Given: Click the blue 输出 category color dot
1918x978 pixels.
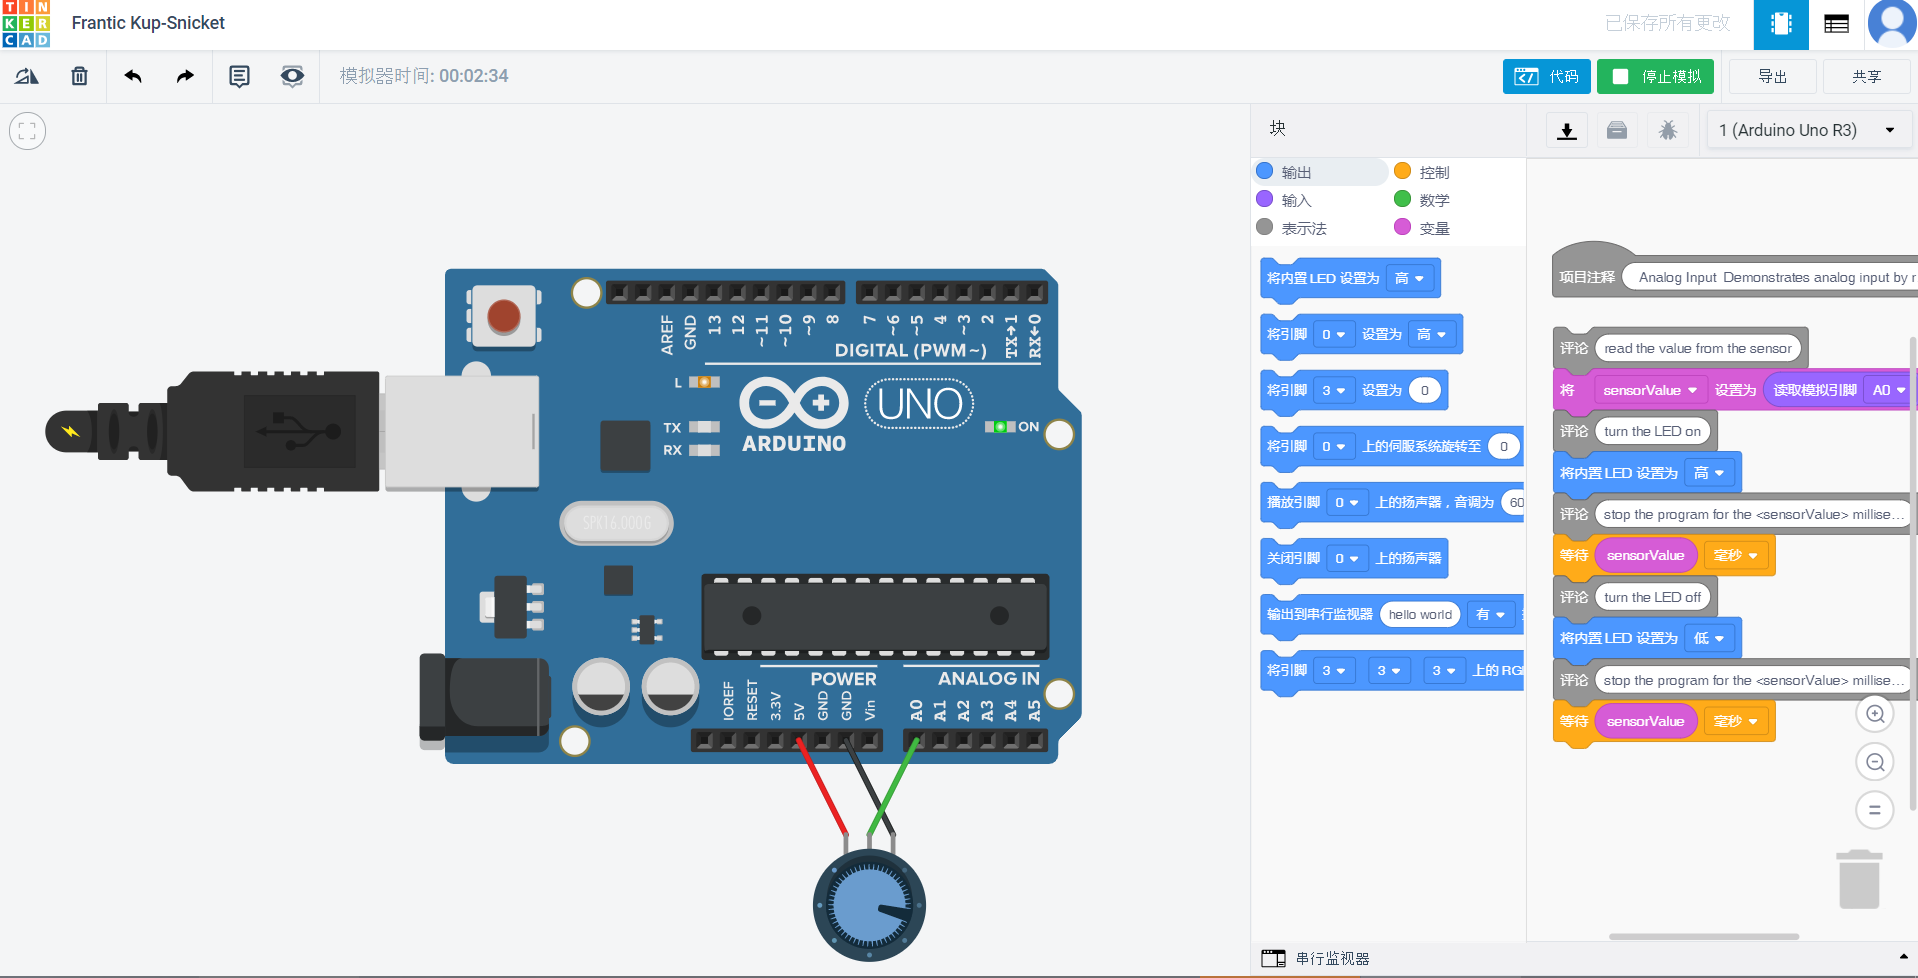Looking at the screenshot, I should (x=1265, y=171).
